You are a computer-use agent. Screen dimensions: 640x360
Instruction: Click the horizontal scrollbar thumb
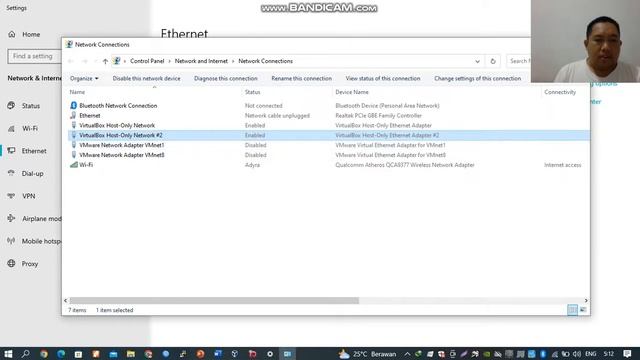214,300
